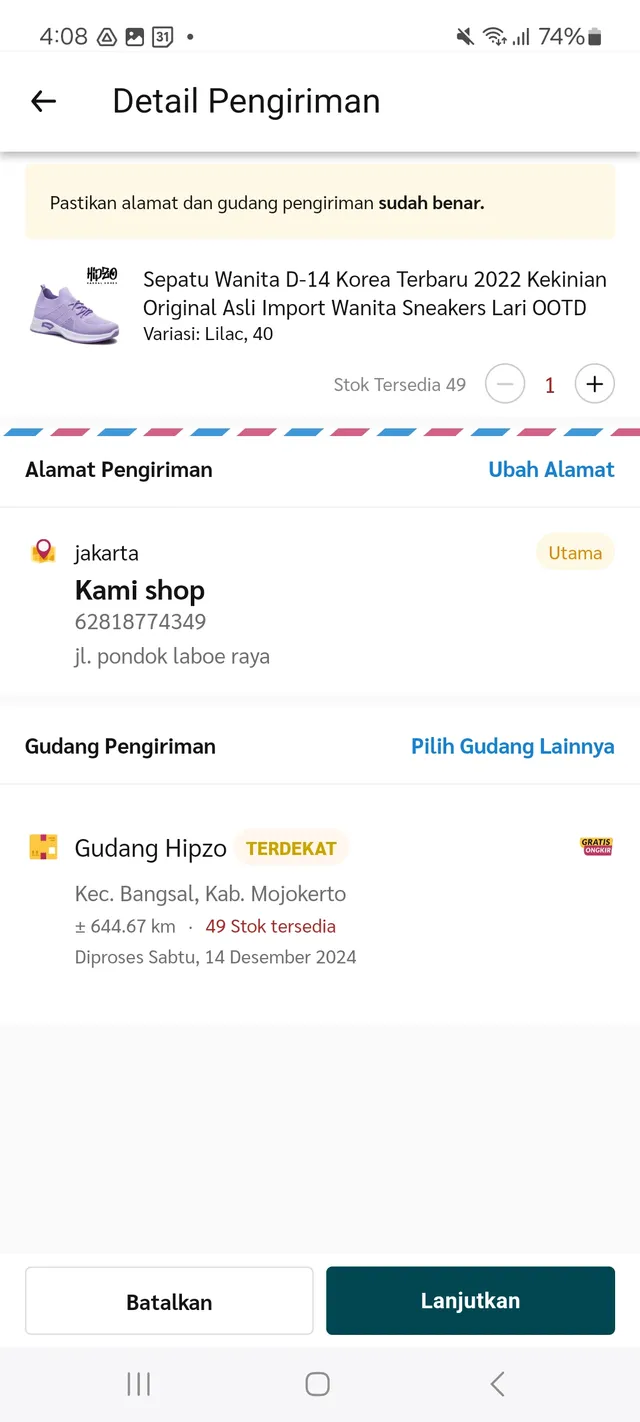Open Android recent apps button
The width and height of the screenshot is (640, 1422).
click(139, 1384)
